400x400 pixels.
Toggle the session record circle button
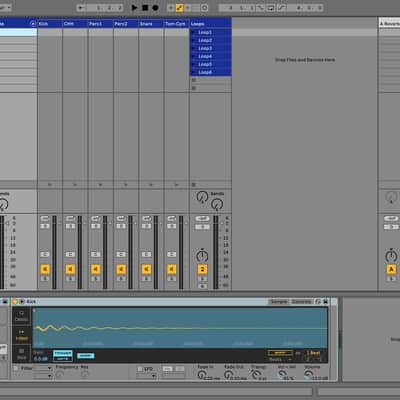tap(205, 7)
